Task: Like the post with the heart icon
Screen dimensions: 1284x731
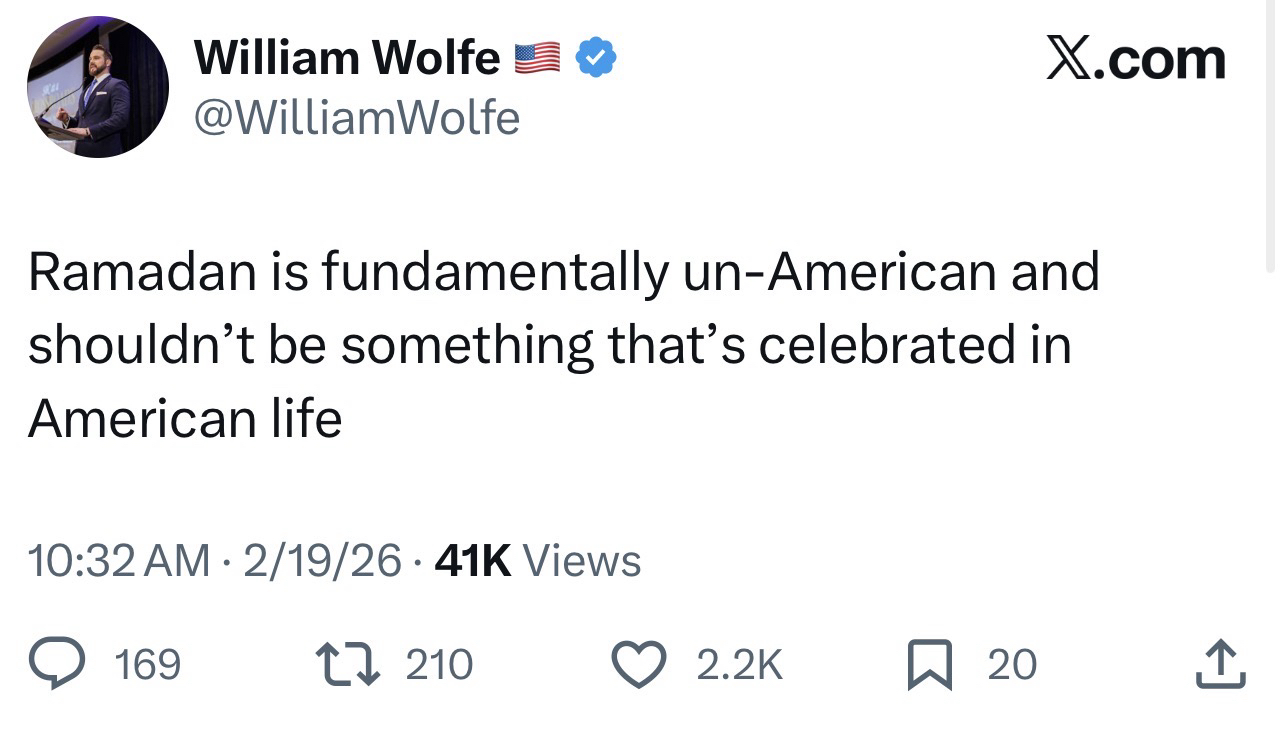Action: [637, 665]
